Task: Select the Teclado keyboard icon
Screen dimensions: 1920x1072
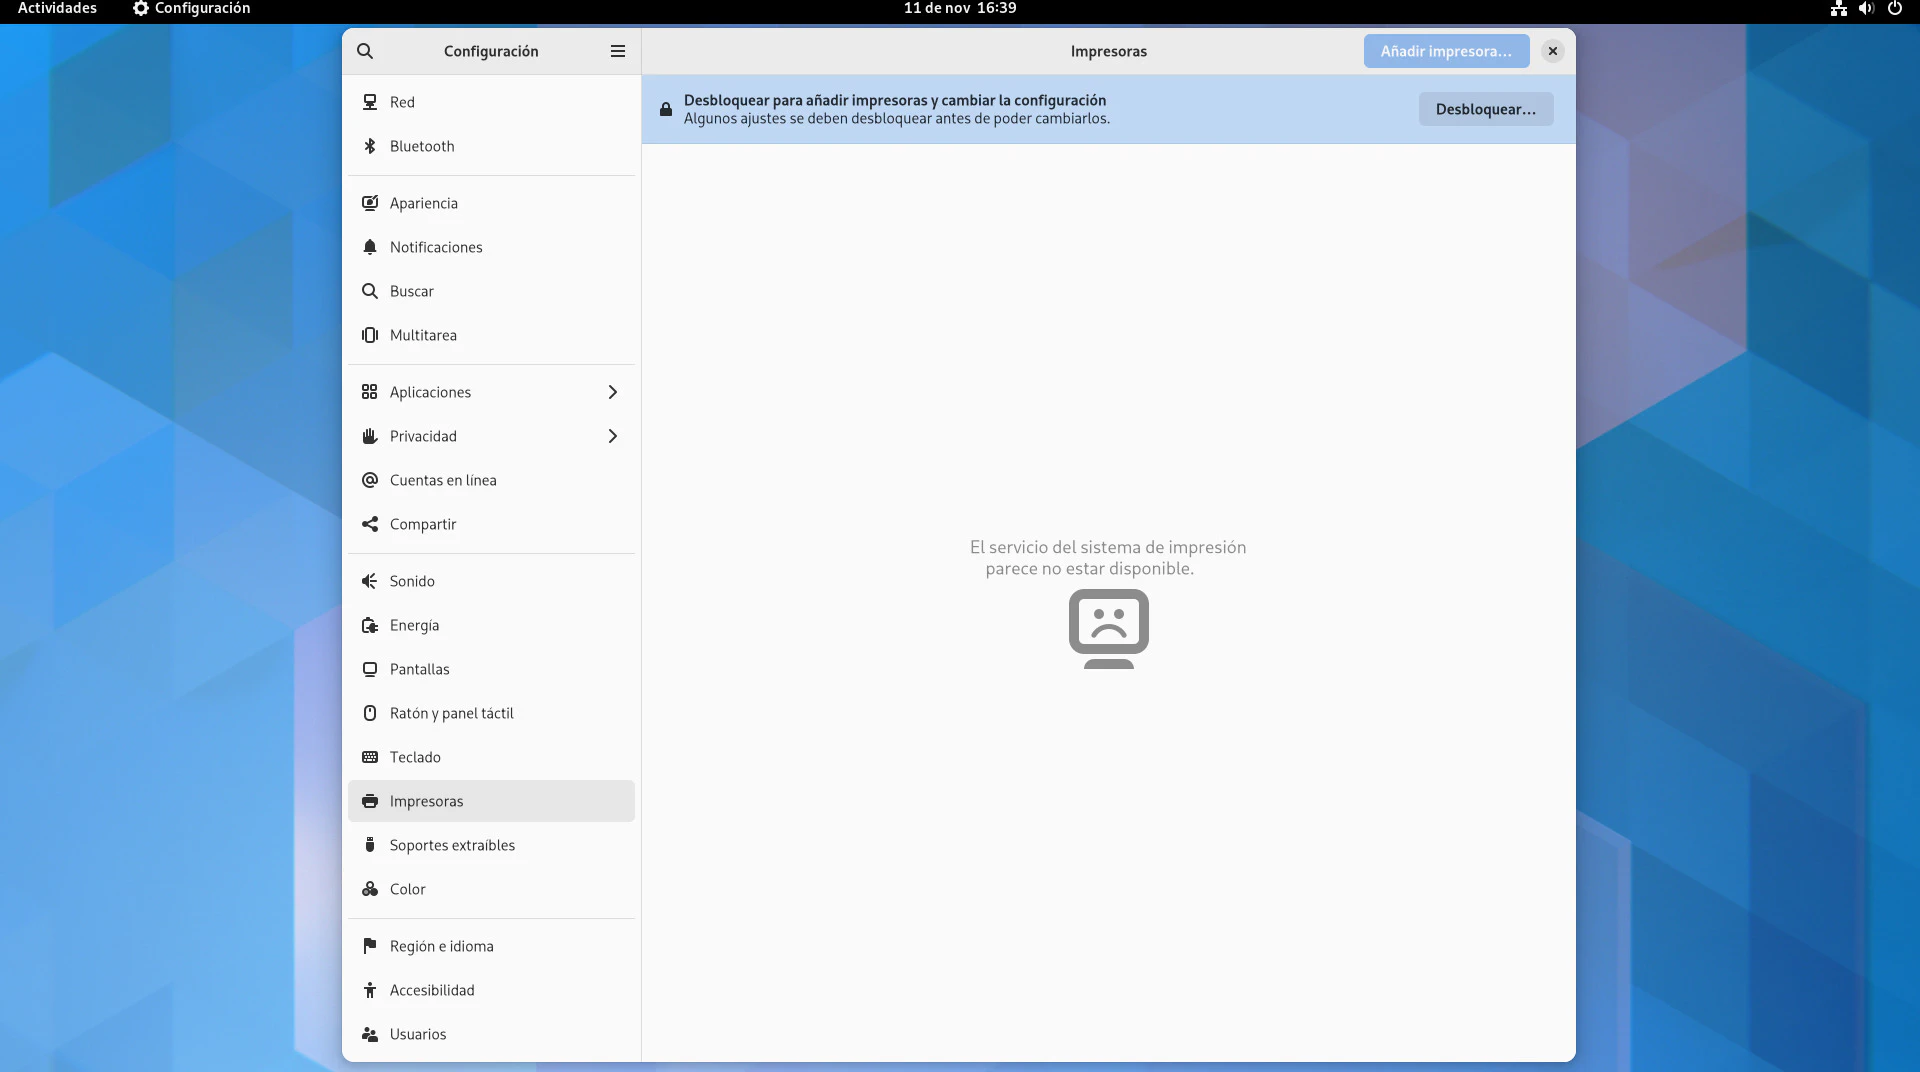Action: pos(370,757)
